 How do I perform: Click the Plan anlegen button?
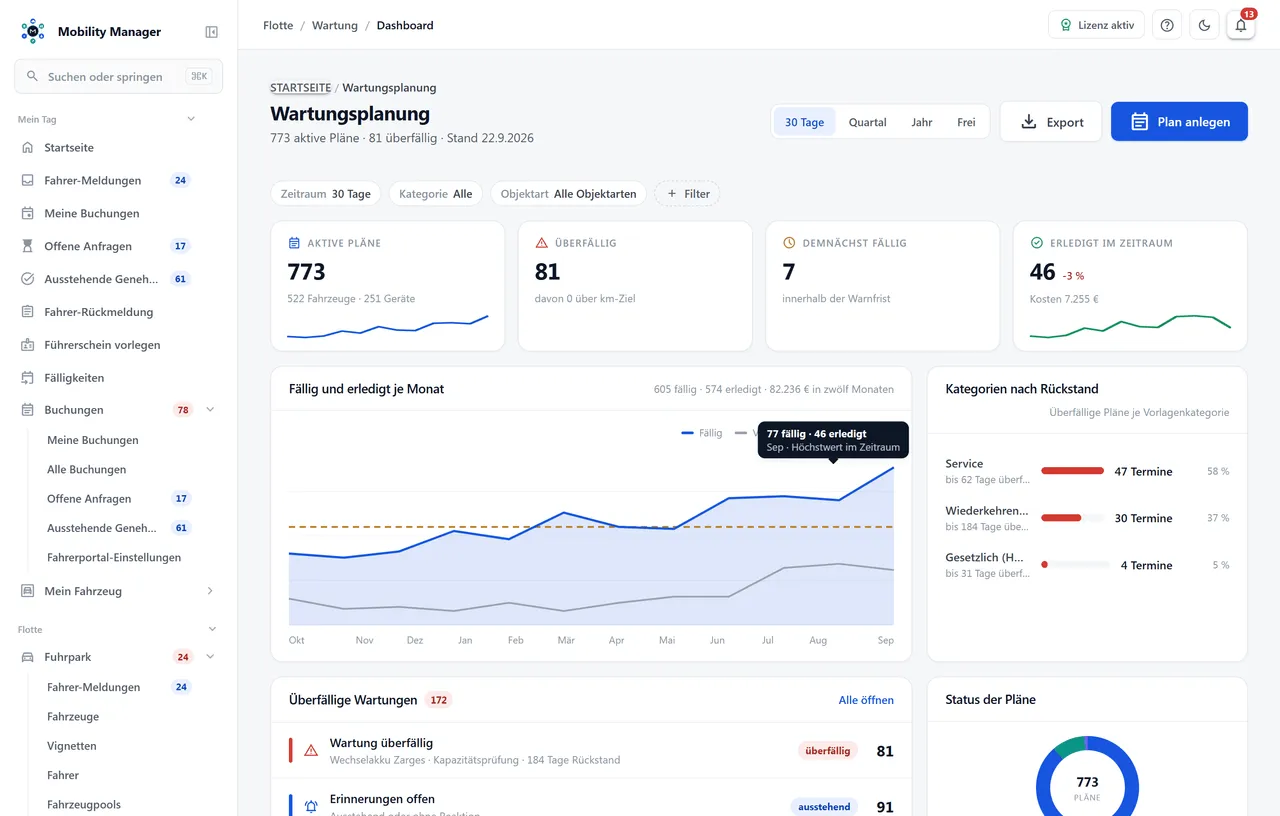coord(1179,122)
